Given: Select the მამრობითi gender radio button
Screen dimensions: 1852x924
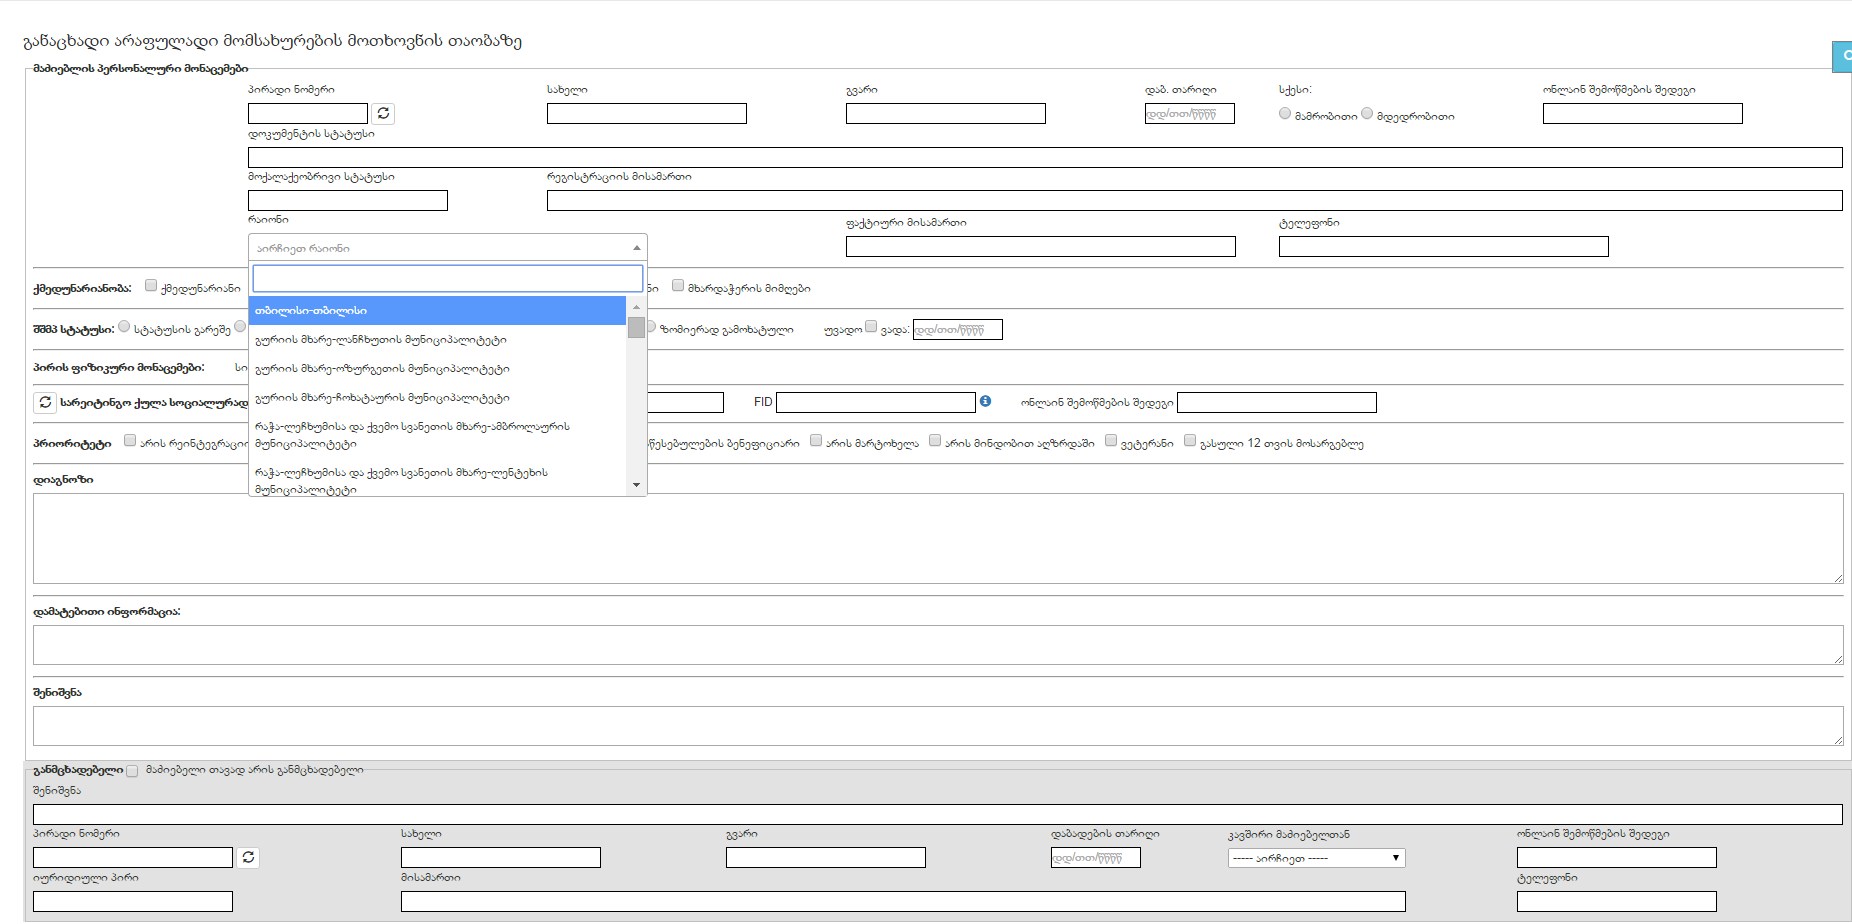Looking at the screenshot, I should [1285, 114].
